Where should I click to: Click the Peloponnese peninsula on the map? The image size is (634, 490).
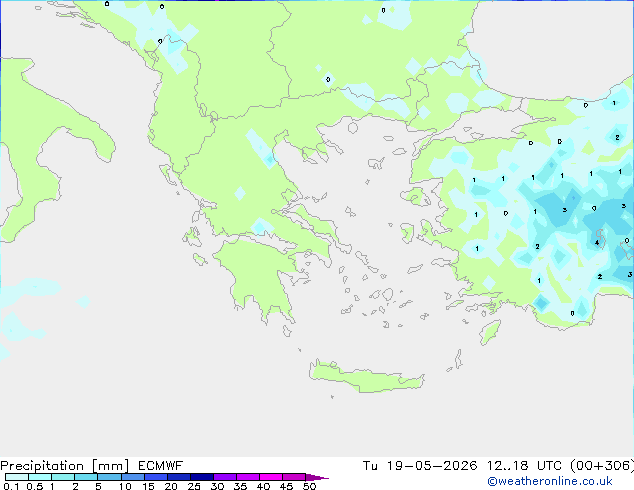click(259, 277)
